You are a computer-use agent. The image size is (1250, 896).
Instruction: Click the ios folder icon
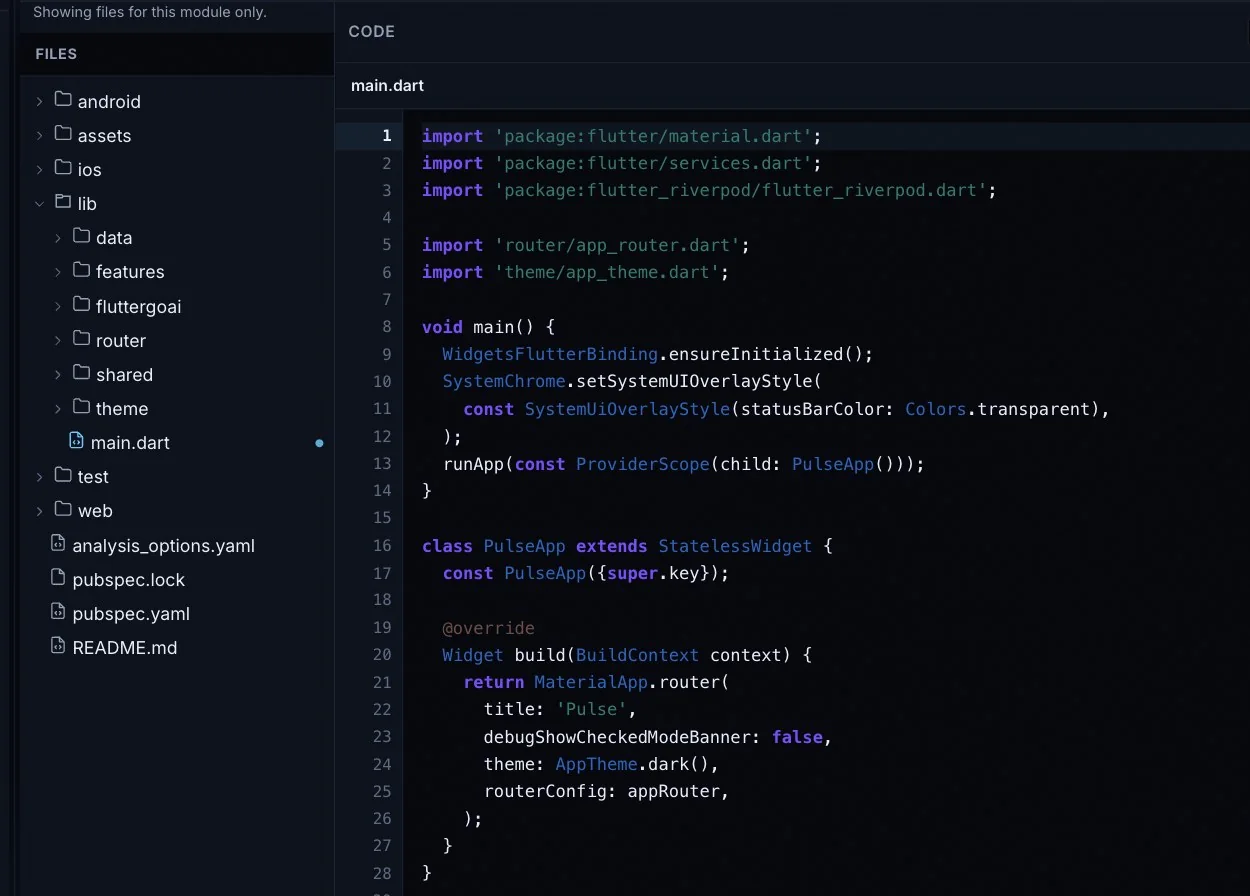[x=63, y=168]
